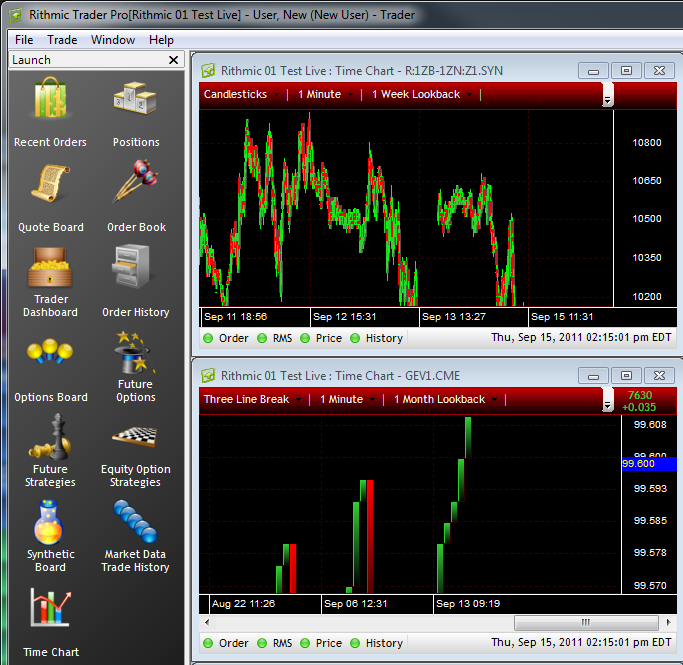Open the 1 Minute interval dropdown in the GEV1.CME chart
Screen dimensions: 683x665
point(347,399)
